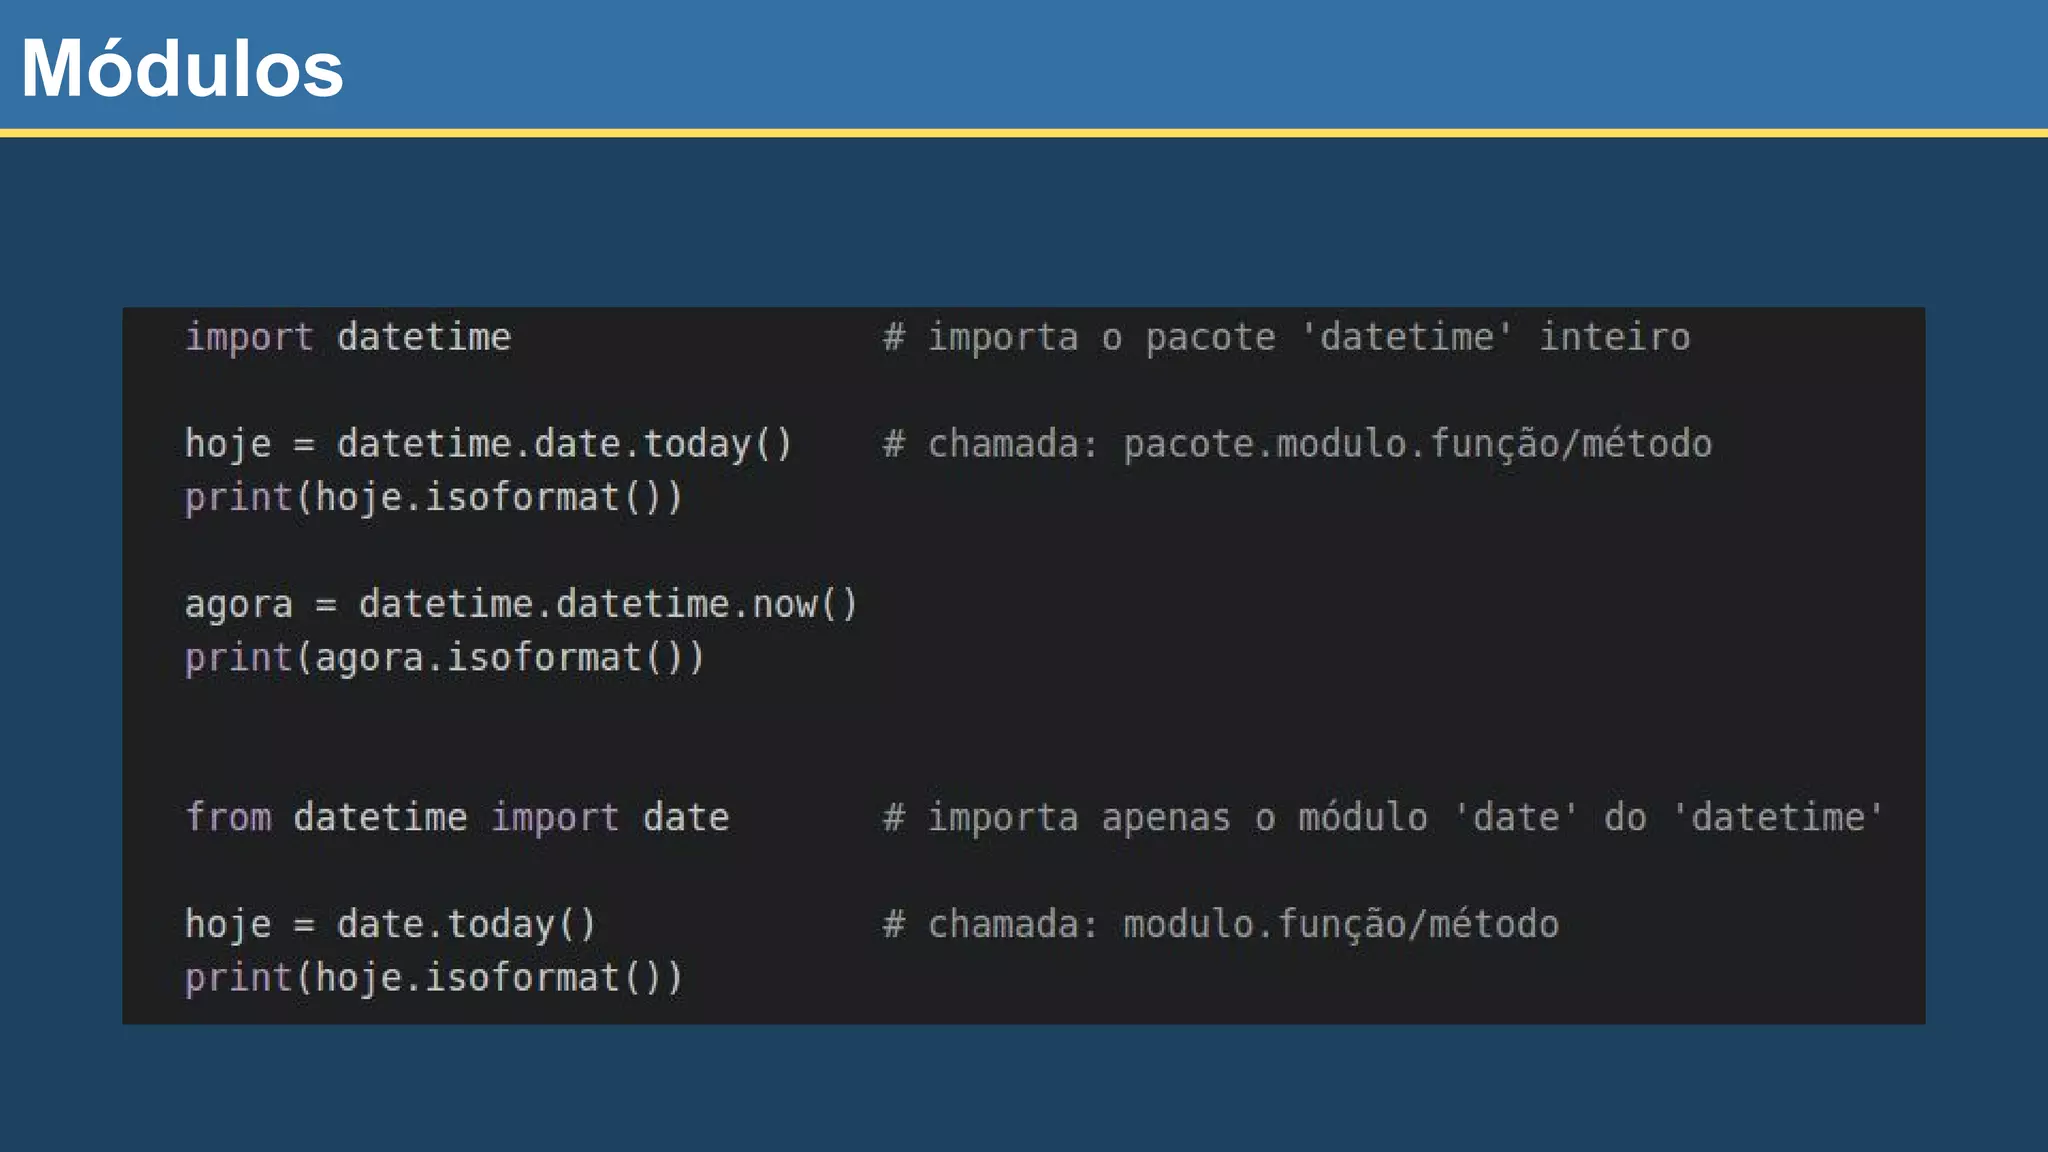2048x1152 pixels.
Task: Click the Módulos slide title
Action: point(182,68)
